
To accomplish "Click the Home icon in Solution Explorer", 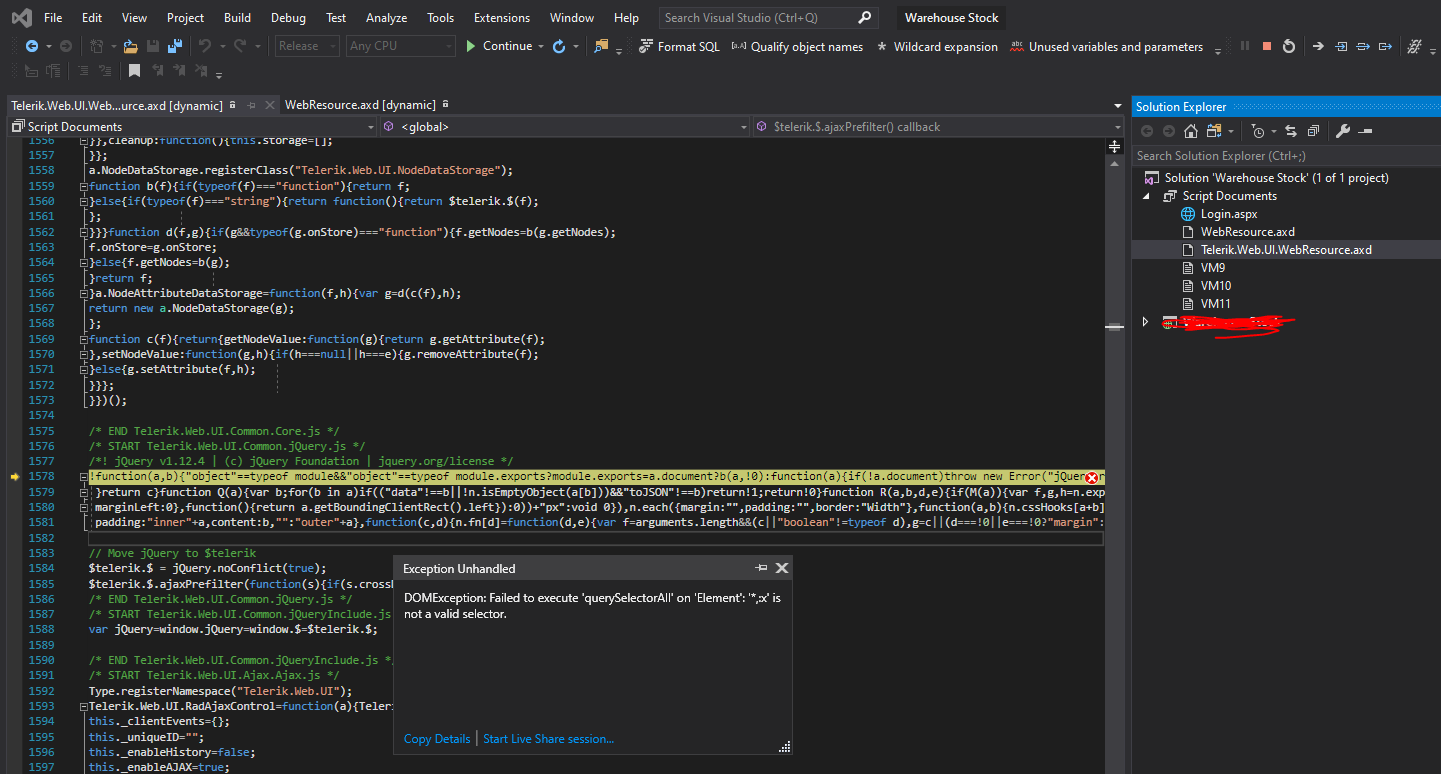I will point(1190,131).
